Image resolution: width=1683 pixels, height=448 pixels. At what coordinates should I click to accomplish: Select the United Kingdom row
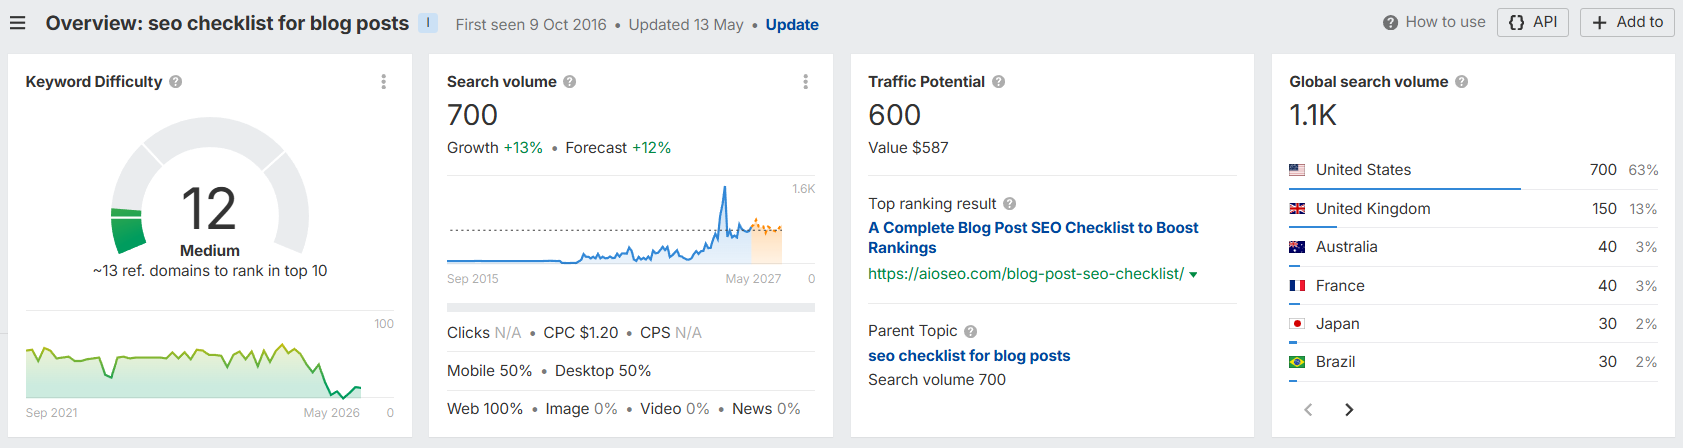click(x=1473, y=209)
